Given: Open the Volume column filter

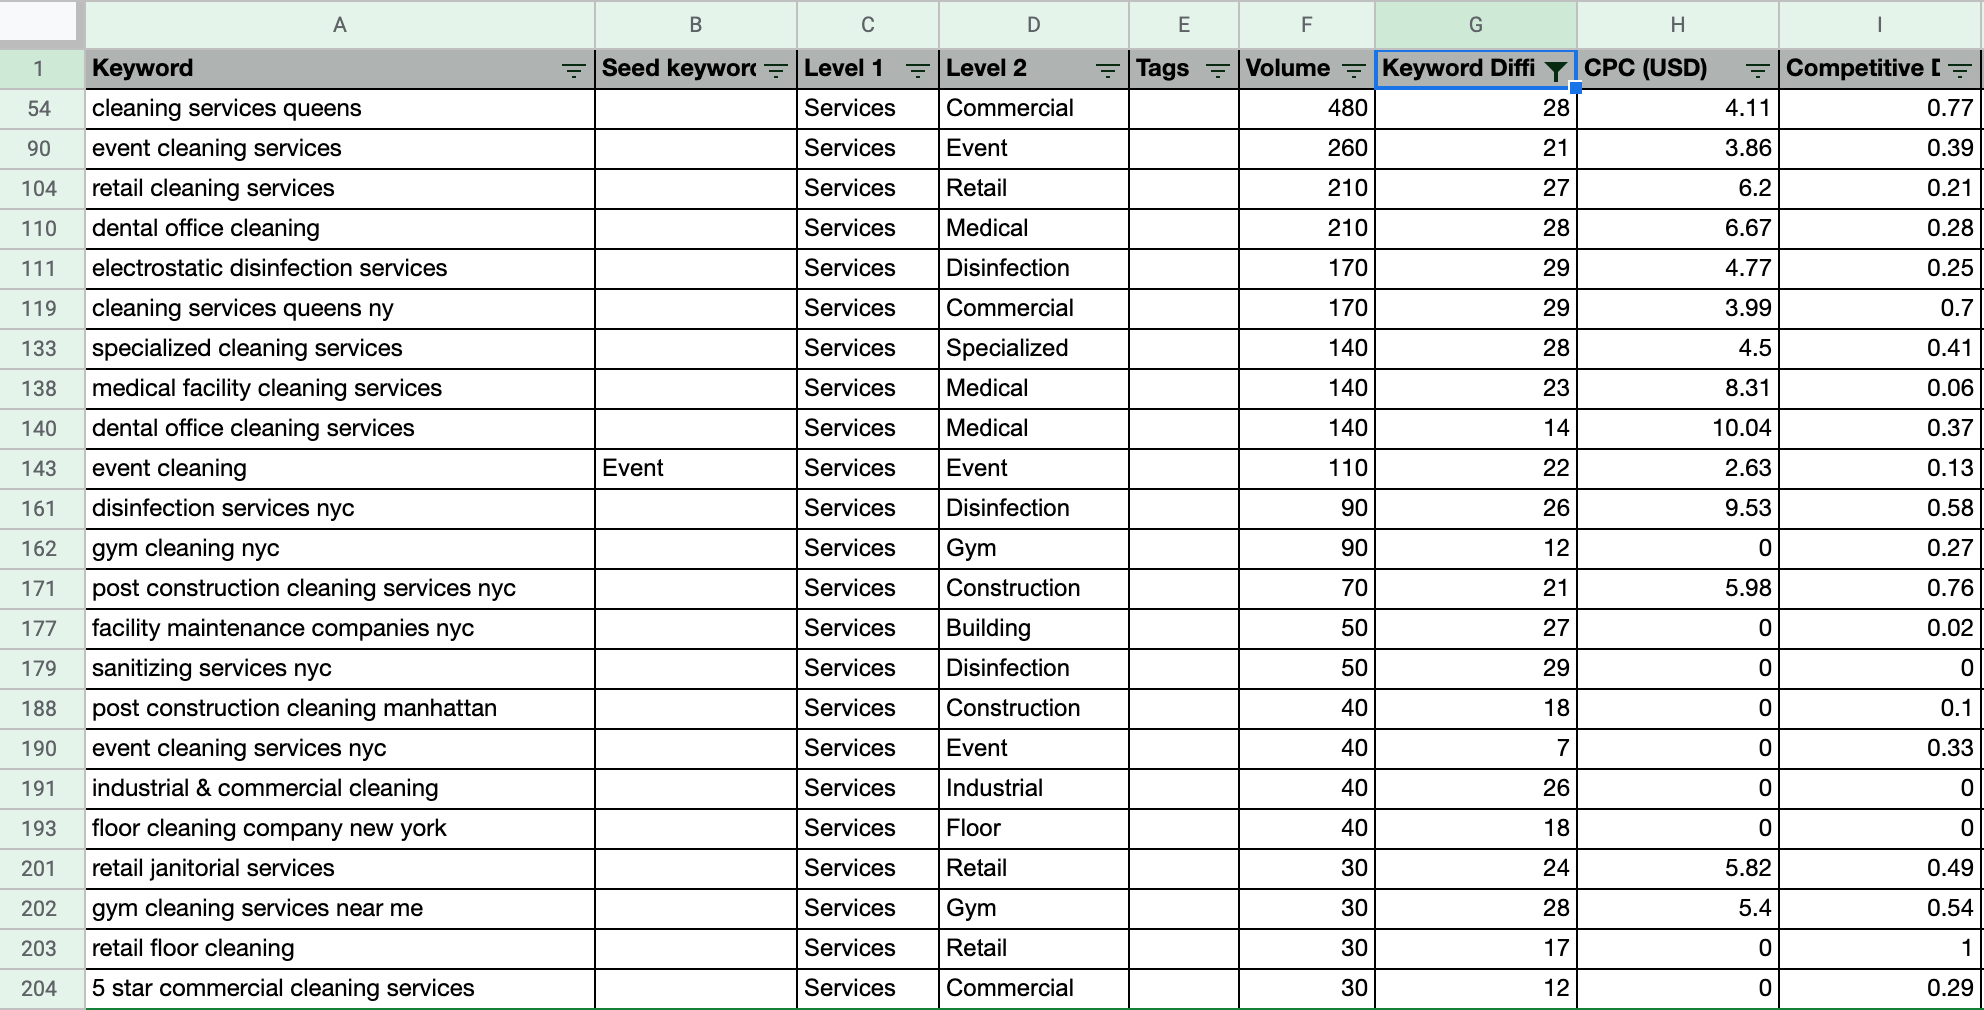Looking at the screenshot, I should [x=1354, y=70].
